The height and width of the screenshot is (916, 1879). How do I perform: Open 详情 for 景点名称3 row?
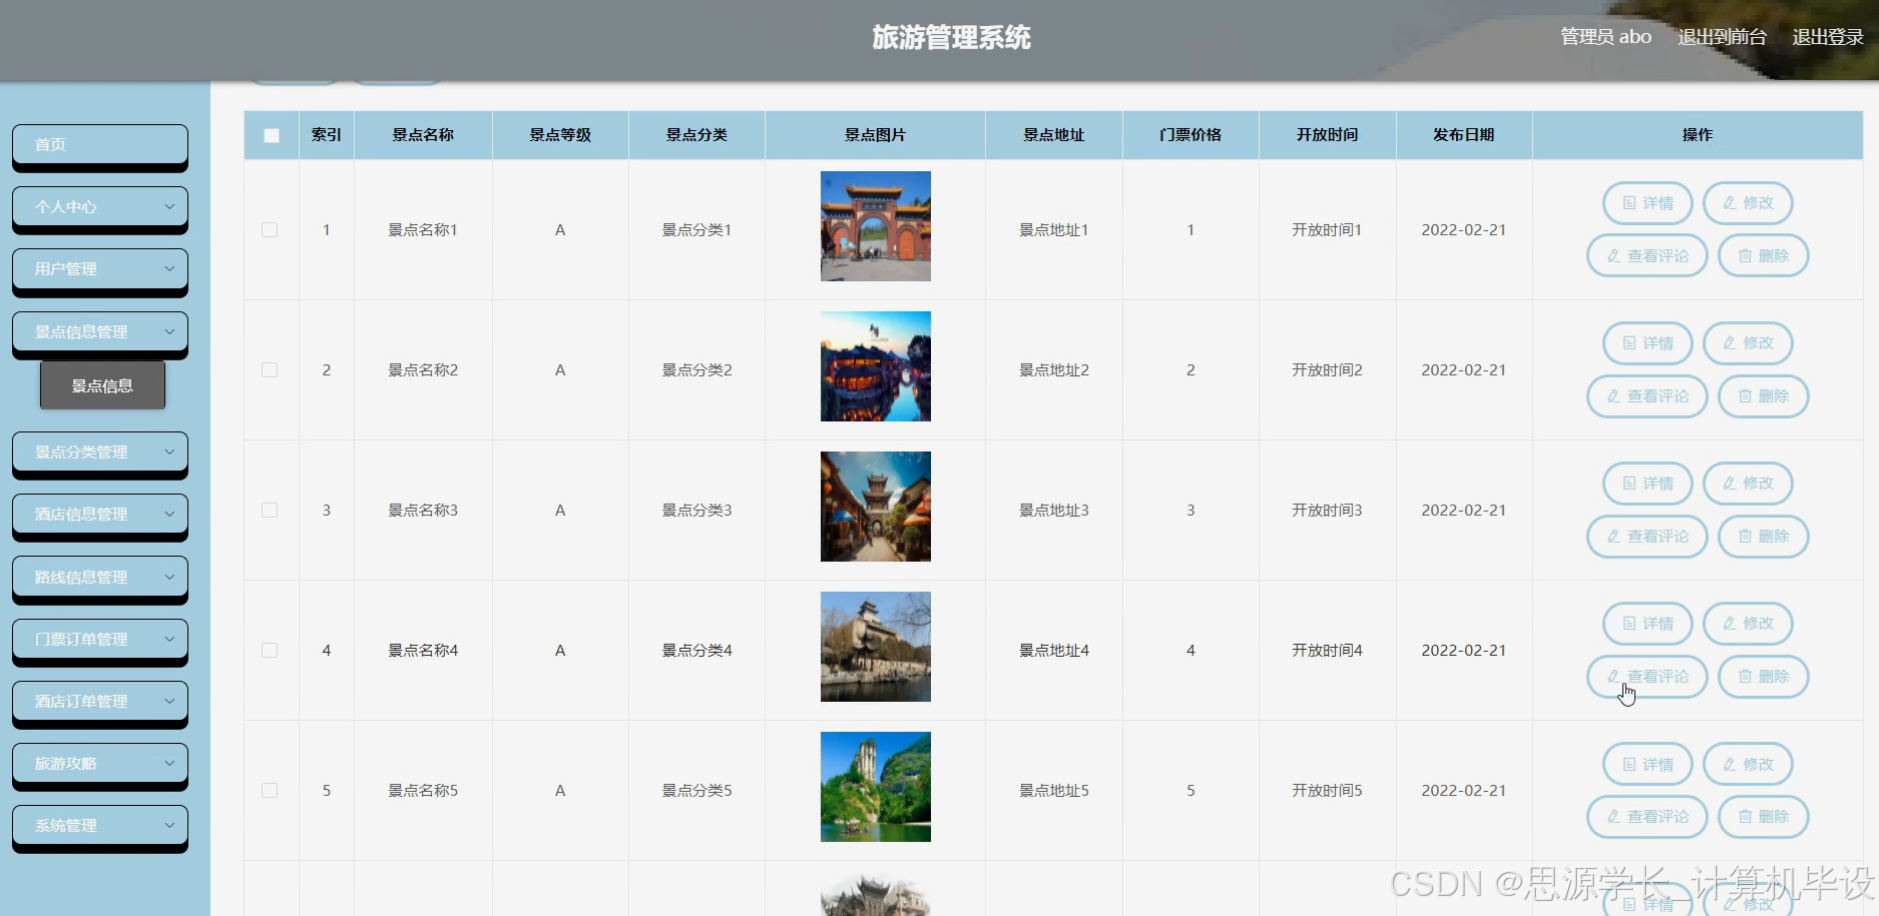(x=1647, y=483)
